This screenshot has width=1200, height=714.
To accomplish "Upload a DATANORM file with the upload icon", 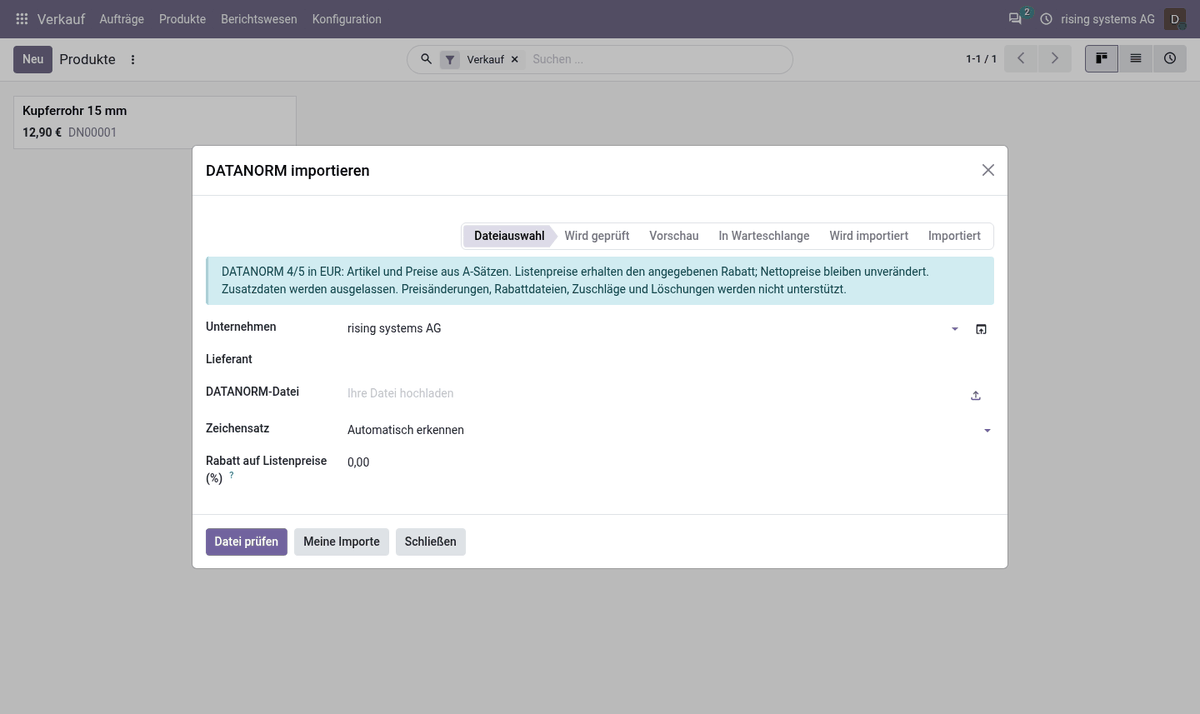I will [976, 395].
